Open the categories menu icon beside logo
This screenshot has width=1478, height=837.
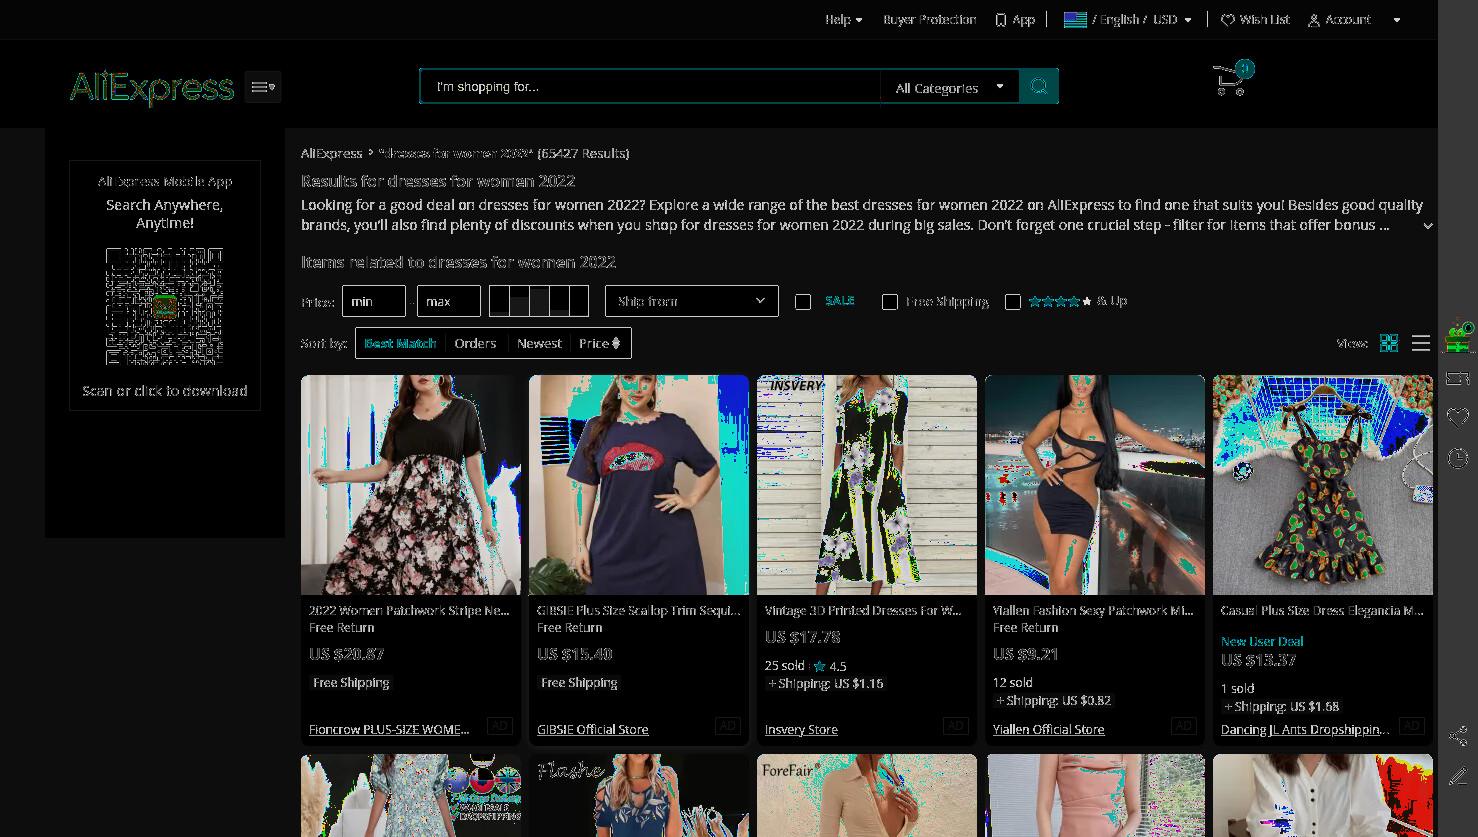(263, 87)
